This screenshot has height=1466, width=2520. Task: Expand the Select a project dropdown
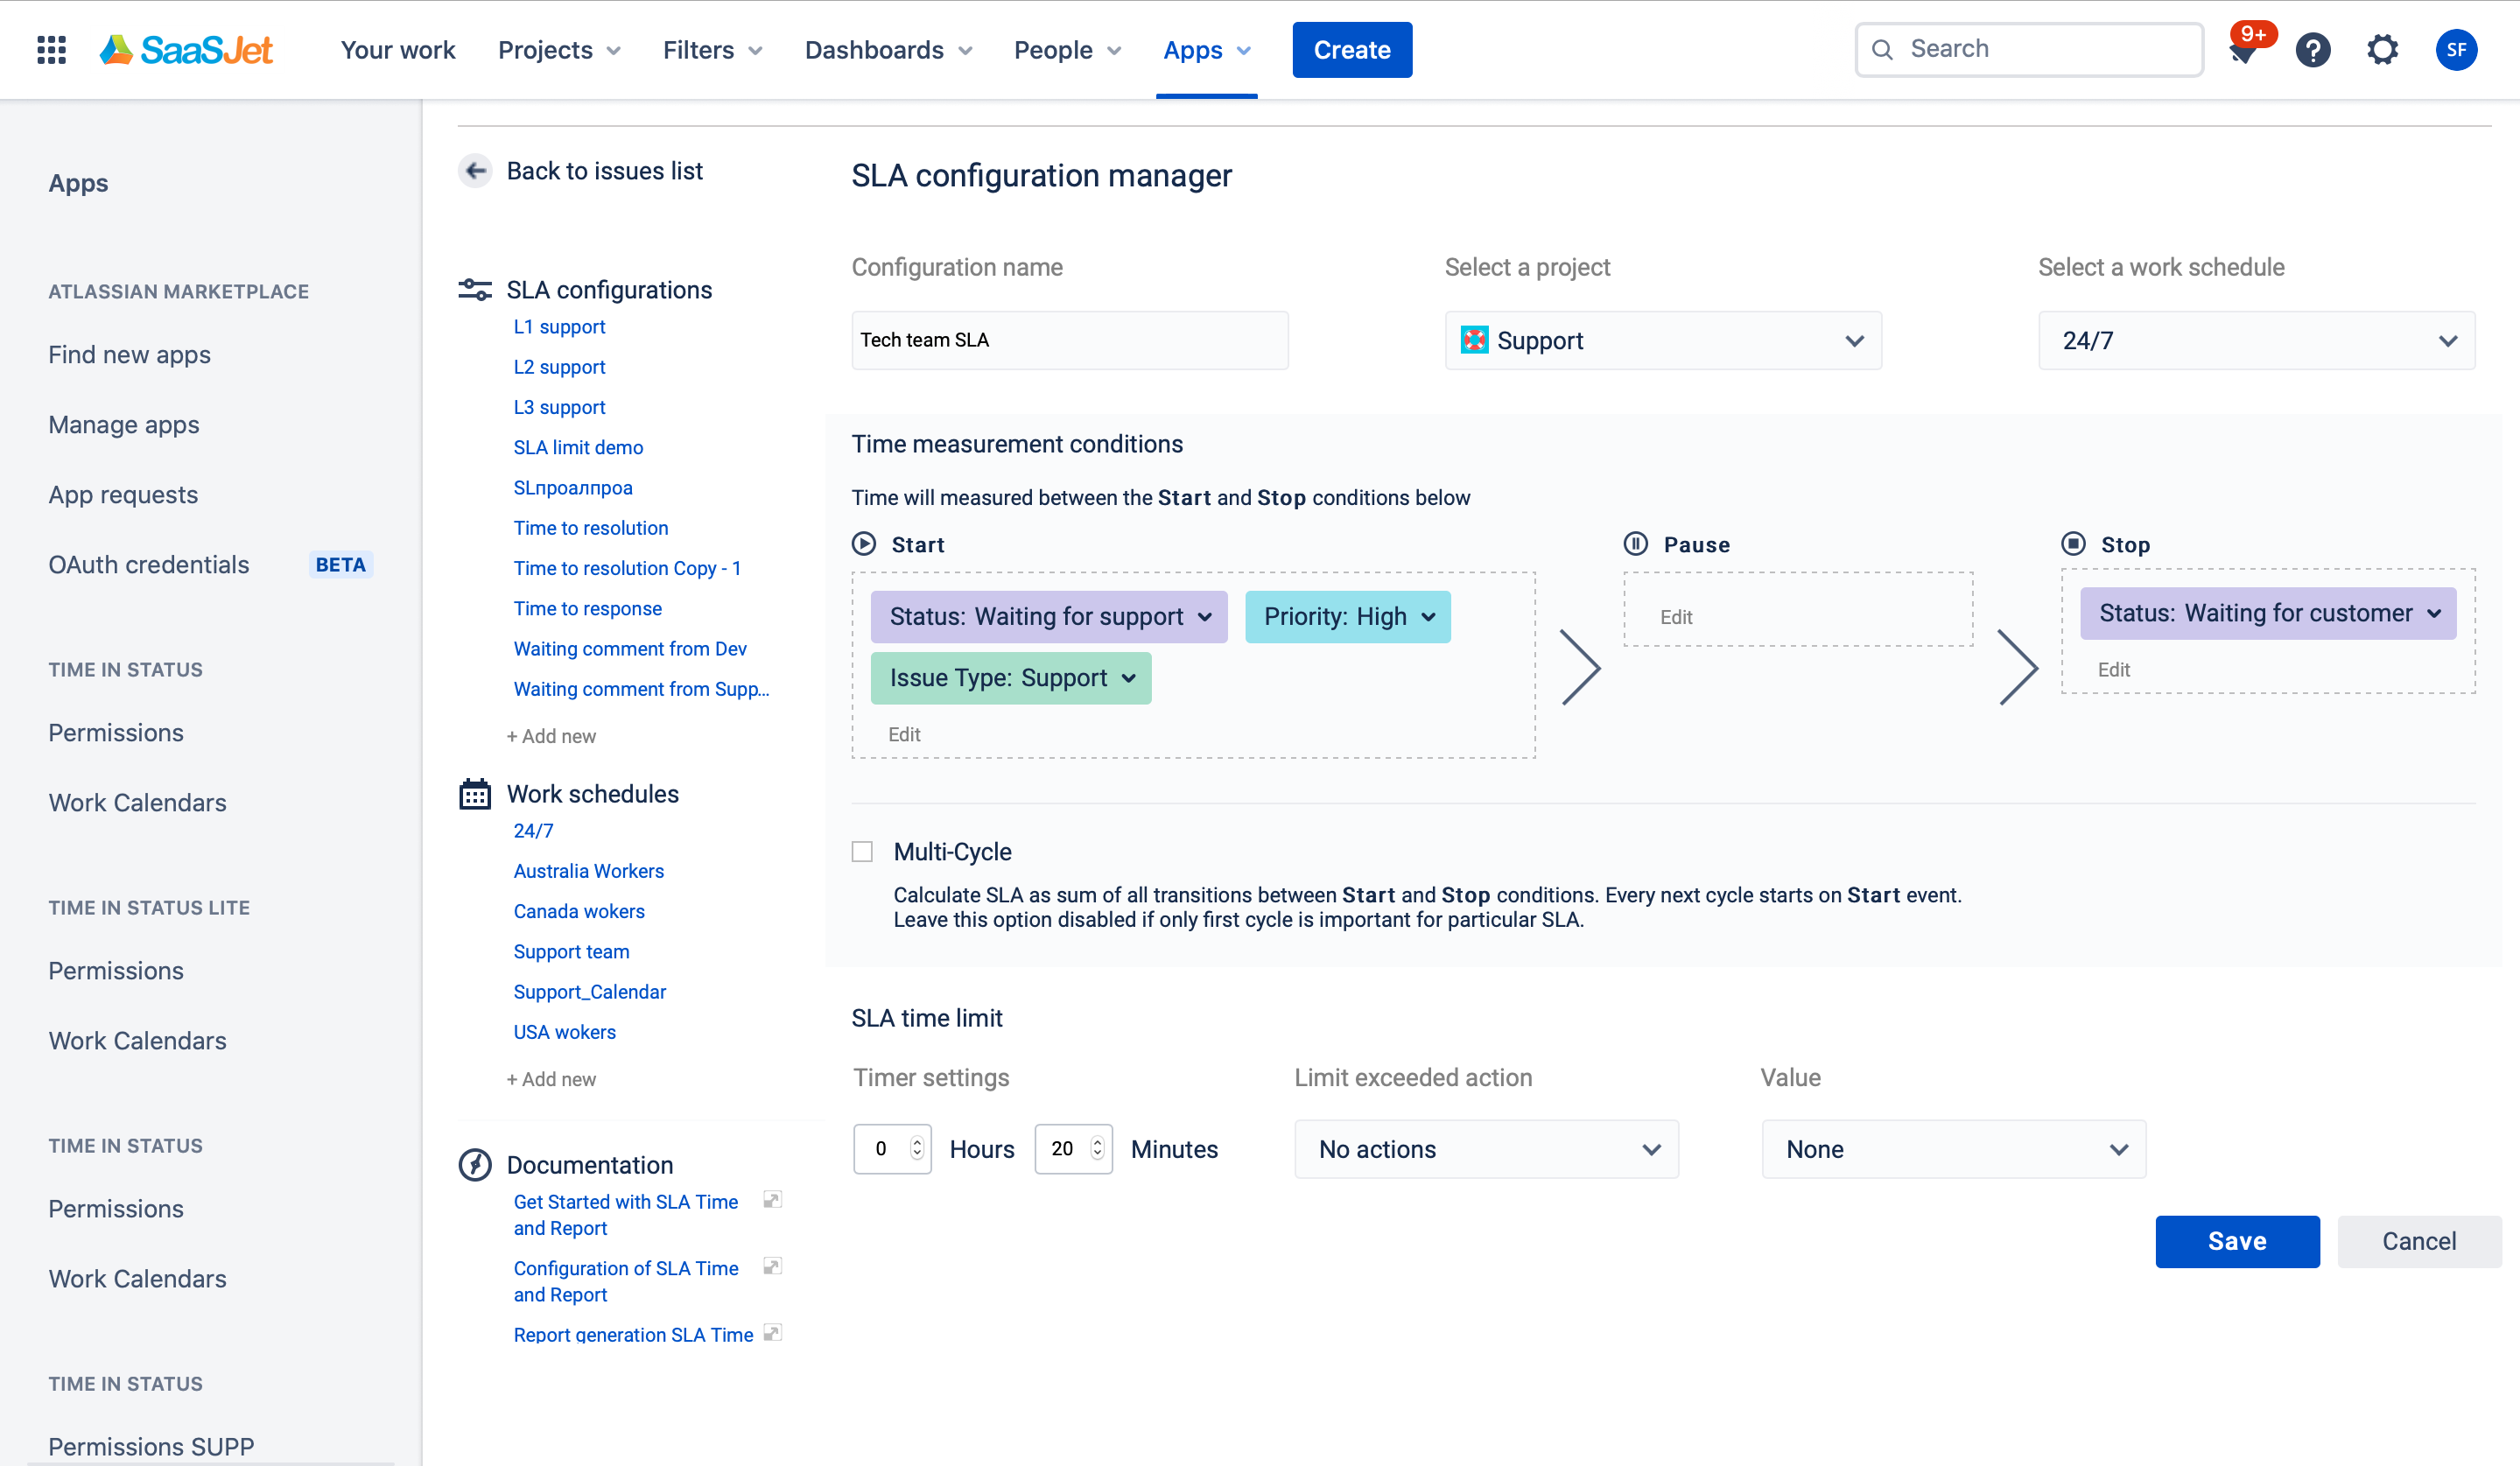coord(1662,341)
